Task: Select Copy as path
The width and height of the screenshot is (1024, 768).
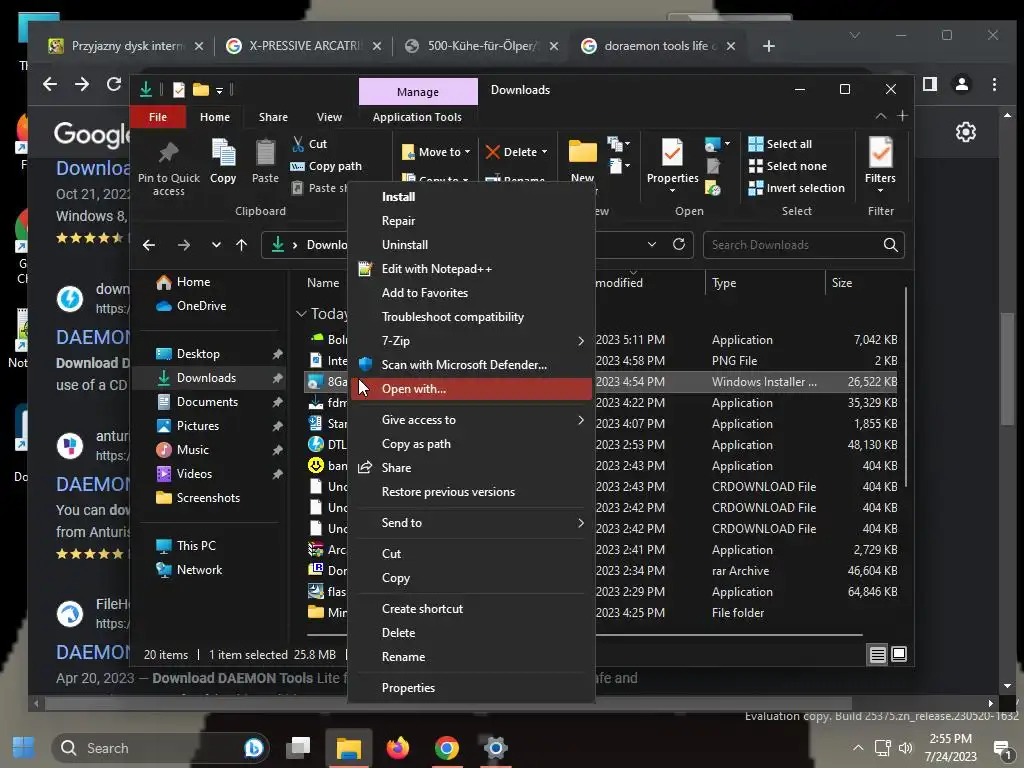Action: click(472, 444)
